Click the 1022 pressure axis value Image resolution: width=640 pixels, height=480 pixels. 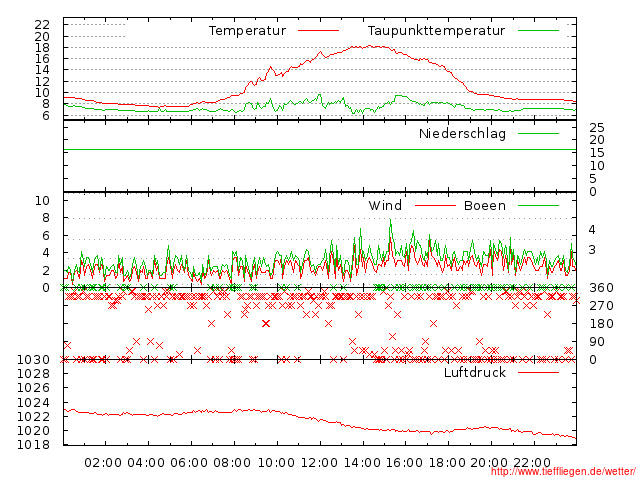coord(33,416)
